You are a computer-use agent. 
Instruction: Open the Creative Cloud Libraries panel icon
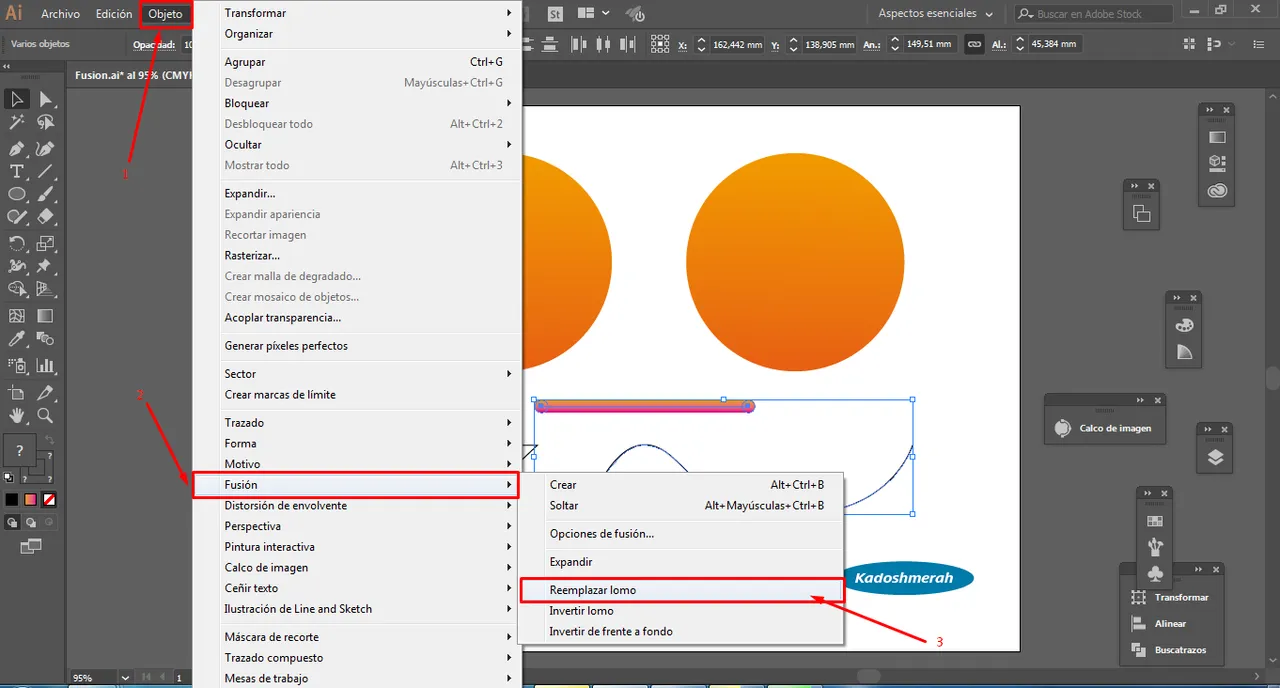coord(1217,191)
